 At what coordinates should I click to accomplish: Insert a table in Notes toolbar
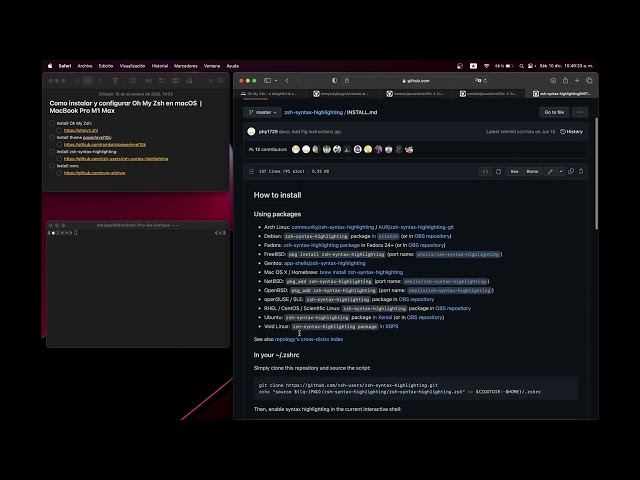coord(176,80)
